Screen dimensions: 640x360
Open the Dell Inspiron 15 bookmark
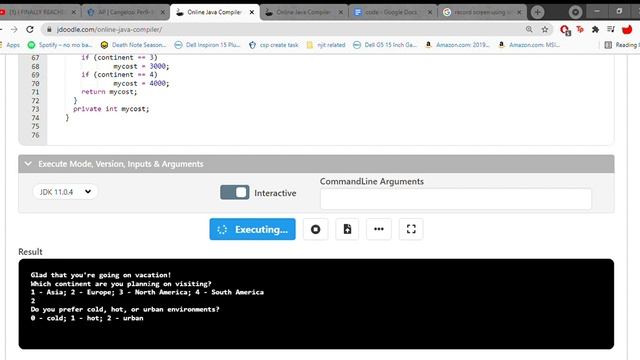[207, 45]
